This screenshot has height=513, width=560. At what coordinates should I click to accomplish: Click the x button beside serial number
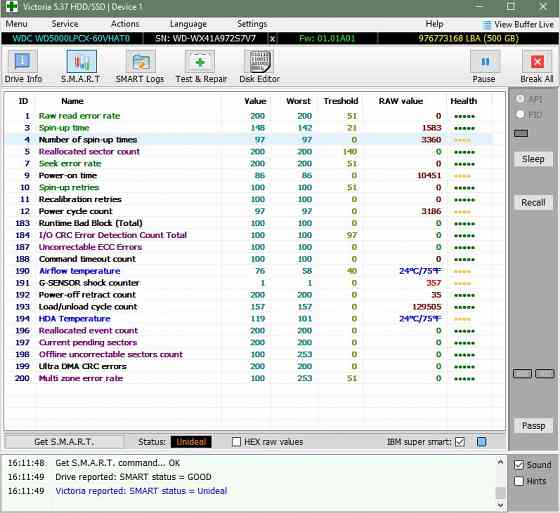point(272,39)
